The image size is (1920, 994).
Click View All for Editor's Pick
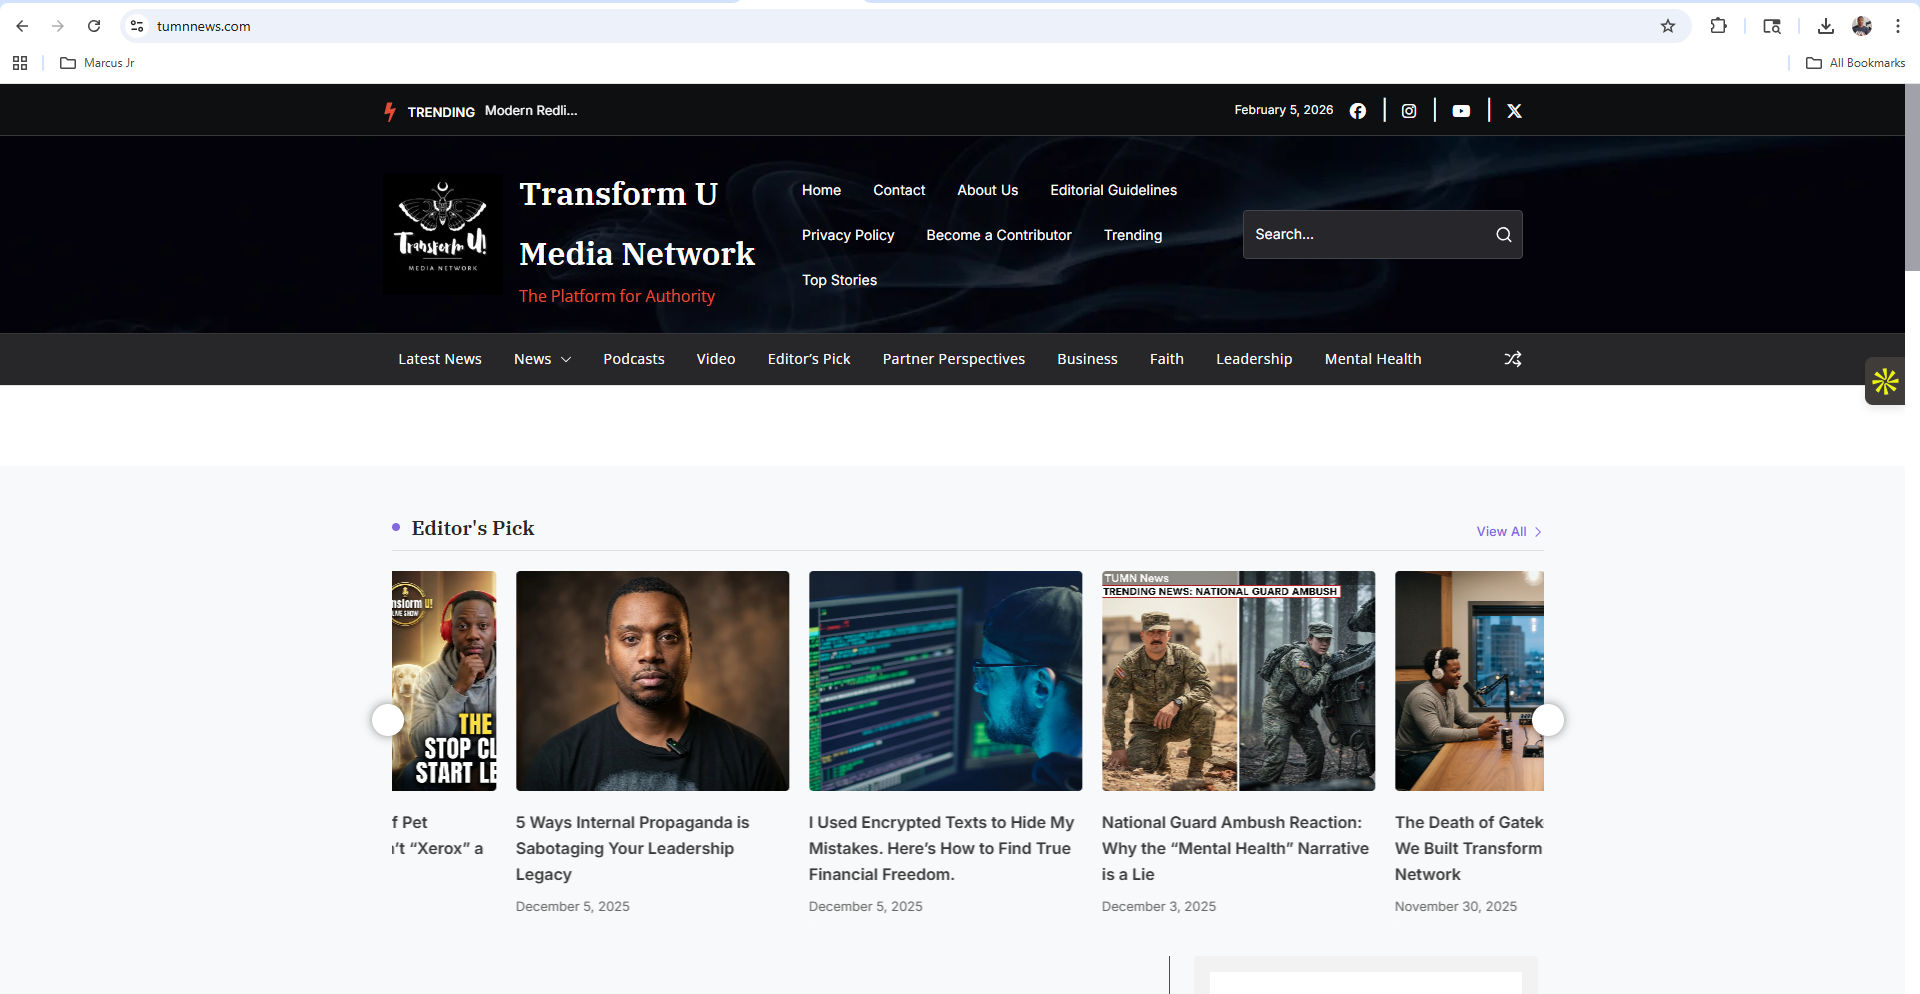click(x=1509, y=532)
